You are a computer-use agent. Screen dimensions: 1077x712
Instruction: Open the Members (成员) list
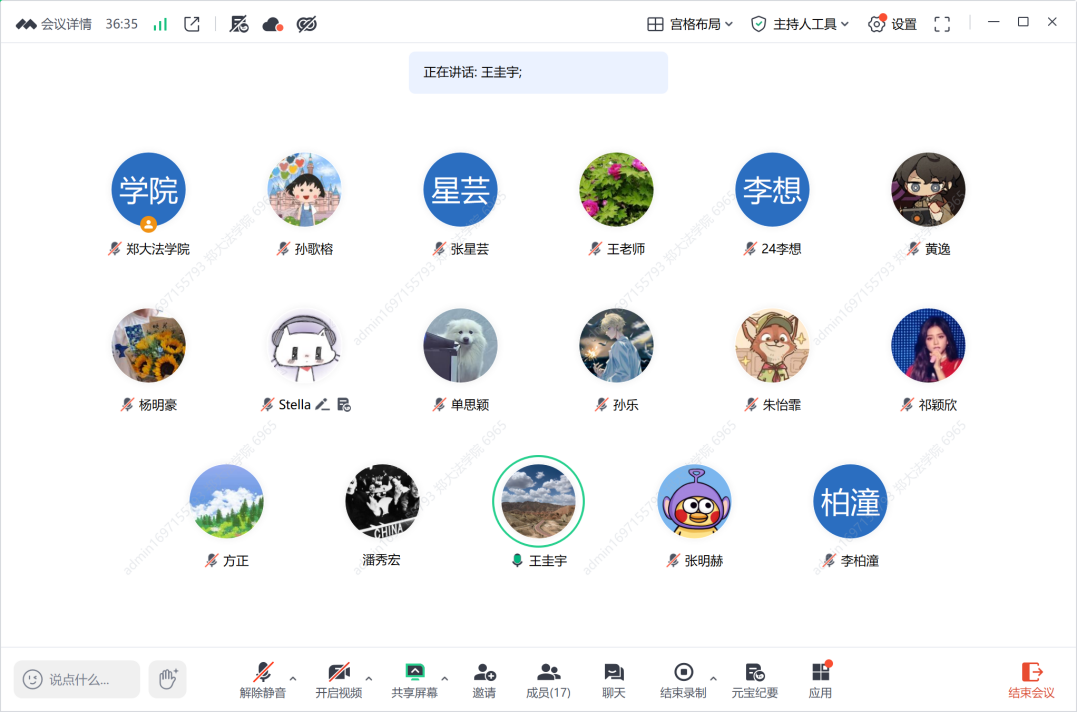pyautogui.click(x=548, y=680)
